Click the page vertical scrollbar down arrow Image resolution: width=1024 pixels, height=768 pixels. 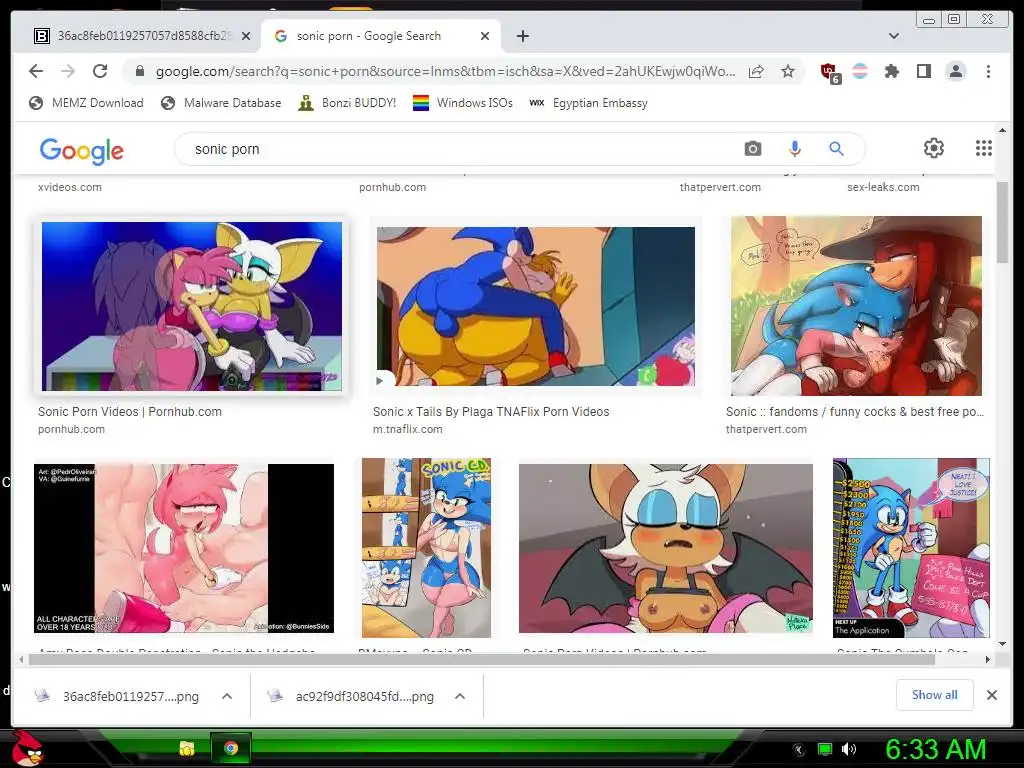pos(1002,644)
